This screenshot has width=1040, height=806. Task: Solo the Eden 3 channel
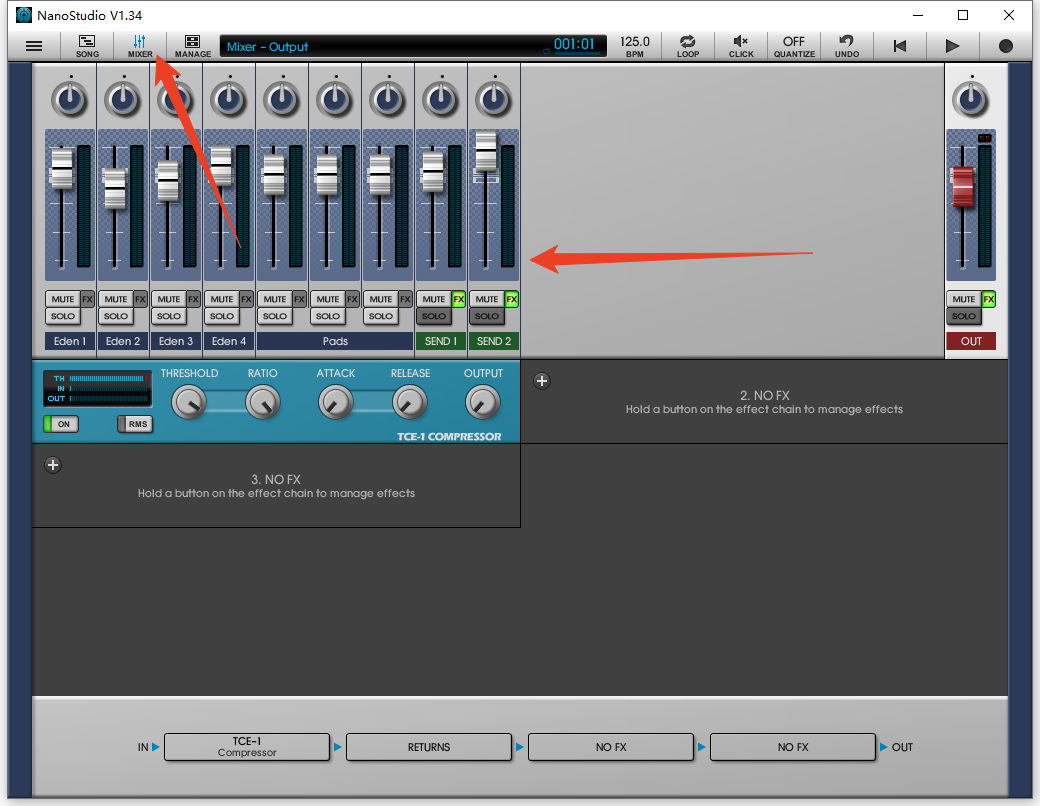169,316
